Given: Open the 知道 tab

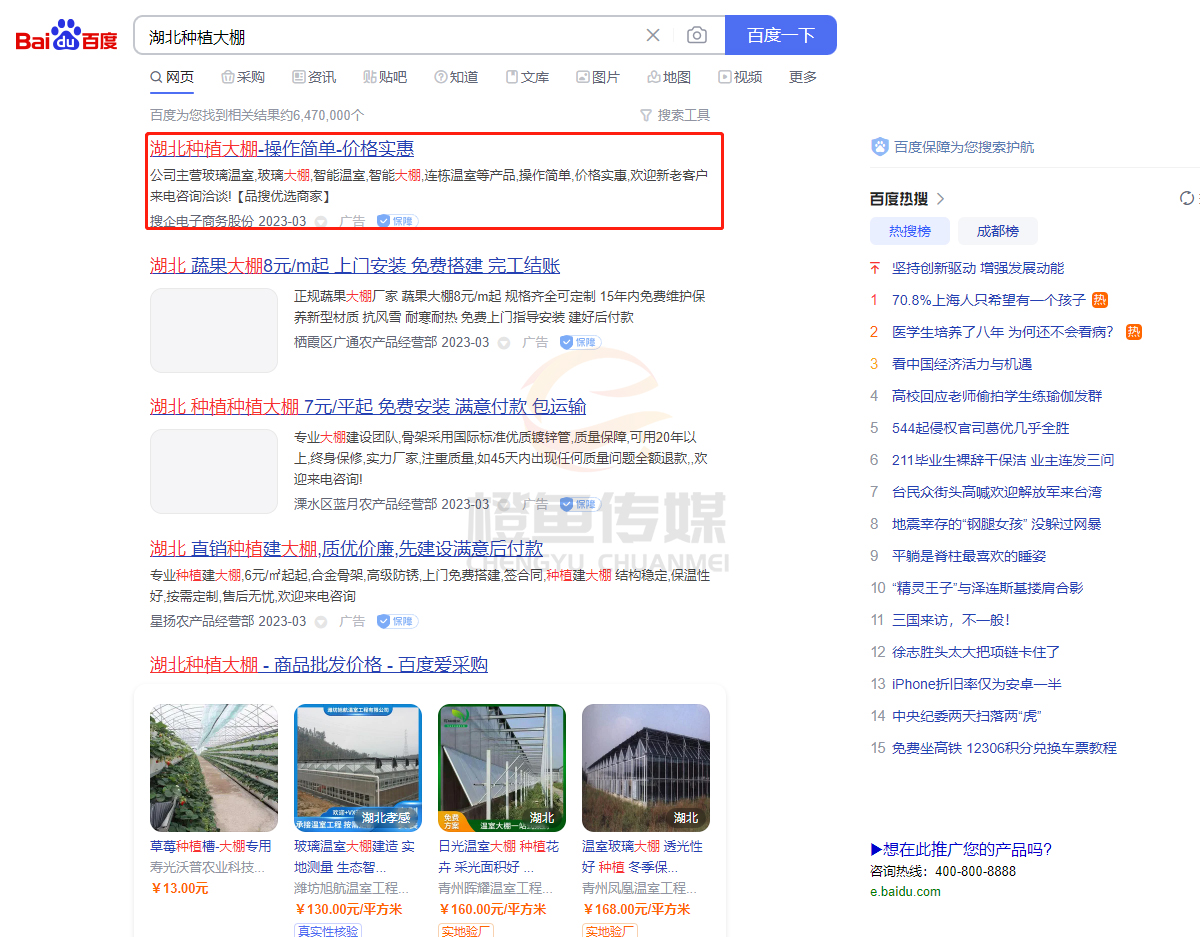Looking at the screenshot, I should coord(456,77).
